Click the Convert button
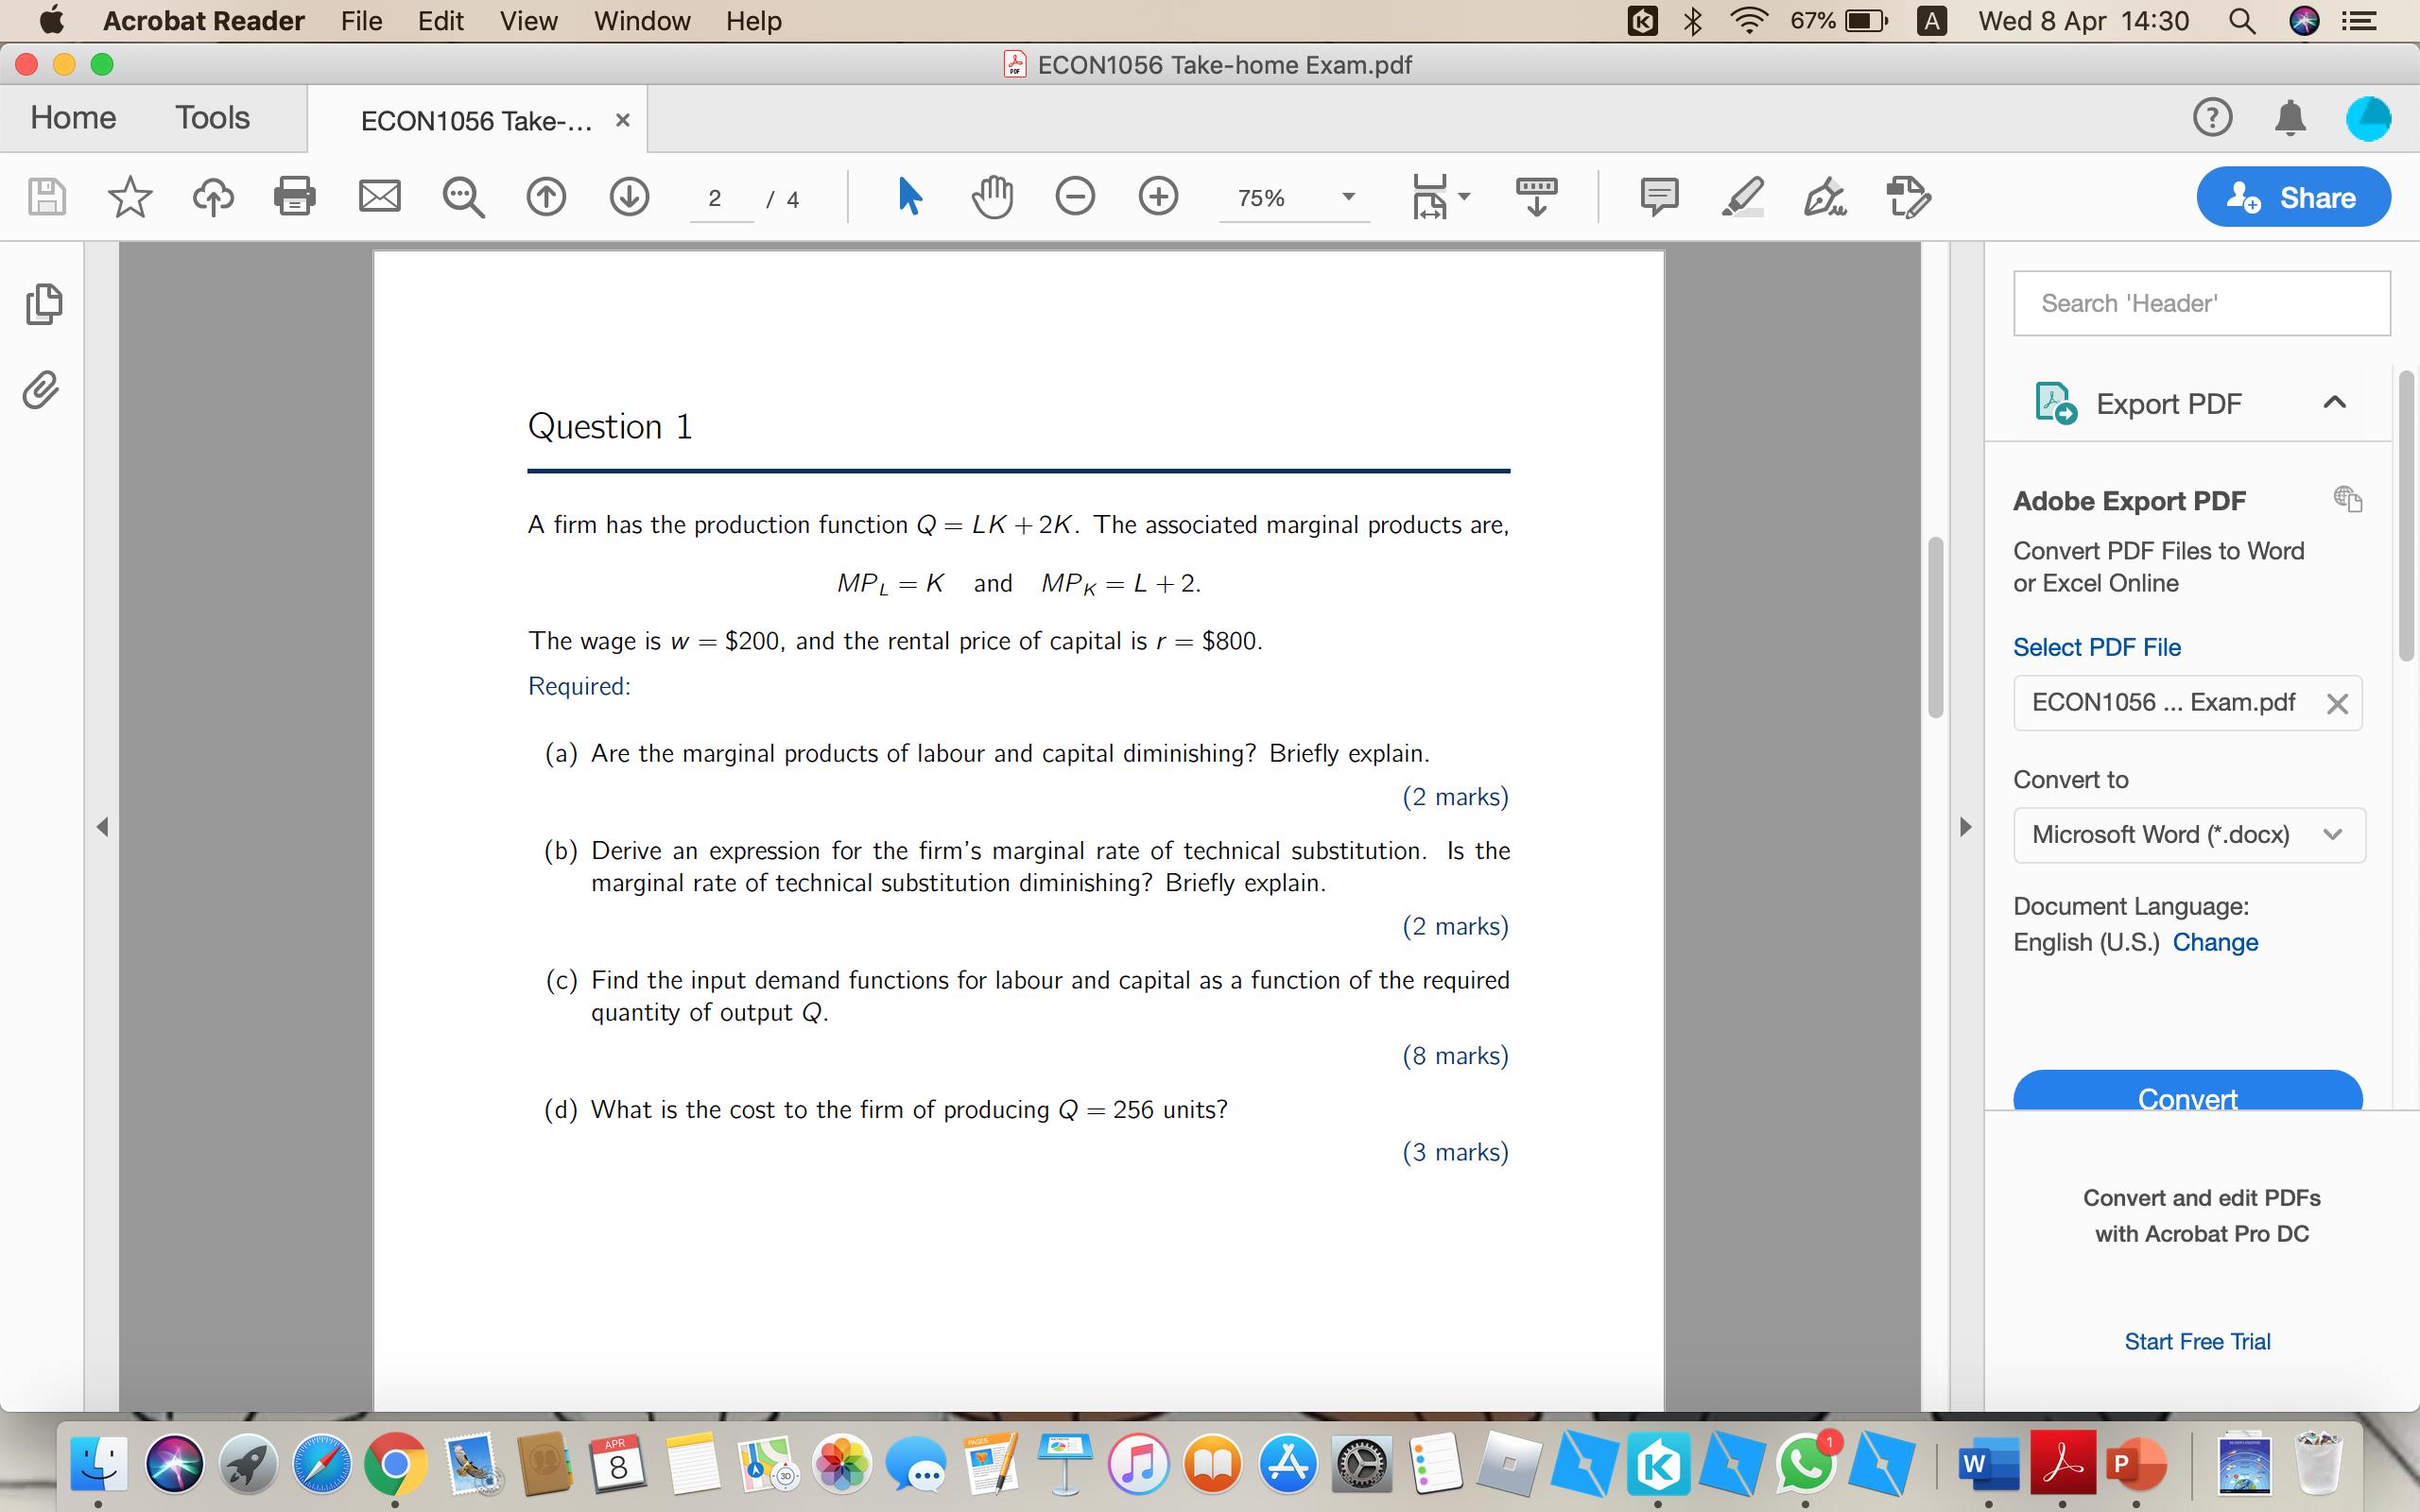2420x1512 pixels. coord(2187,1098)
